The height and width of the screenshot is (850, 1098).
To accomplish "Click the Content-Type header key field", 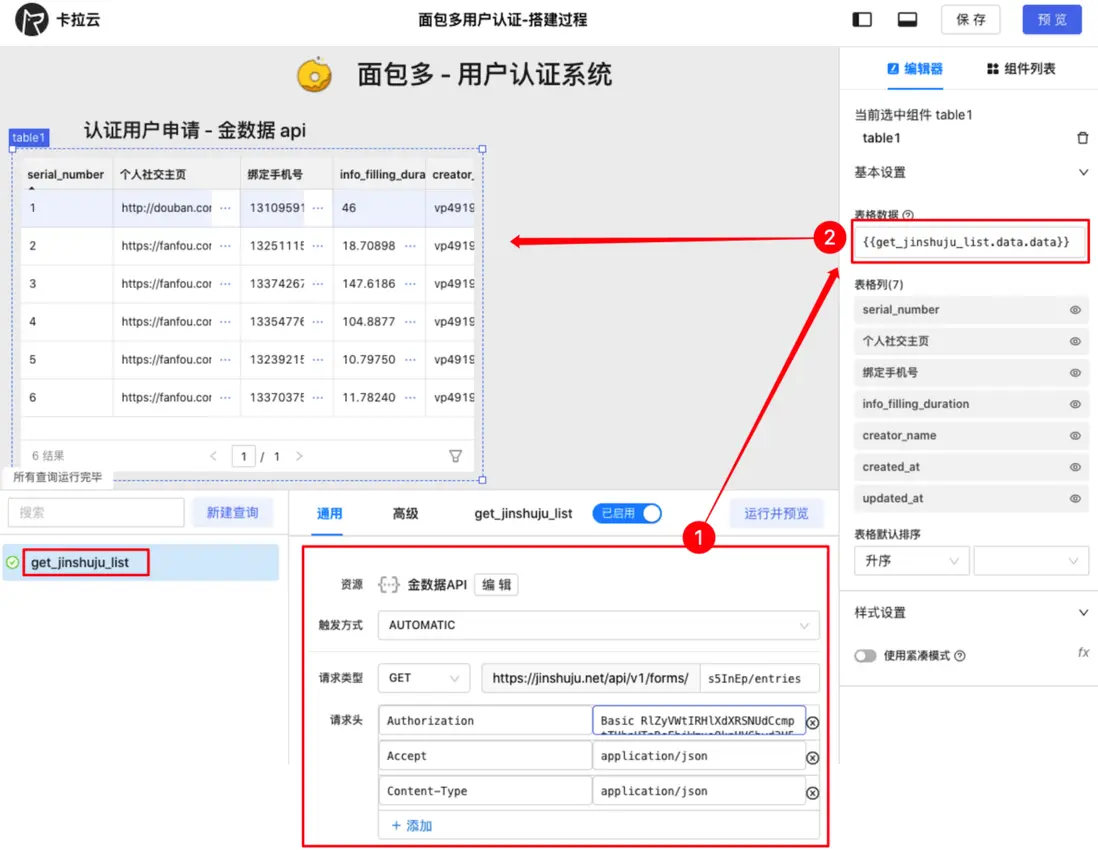I will coord(485,790).
